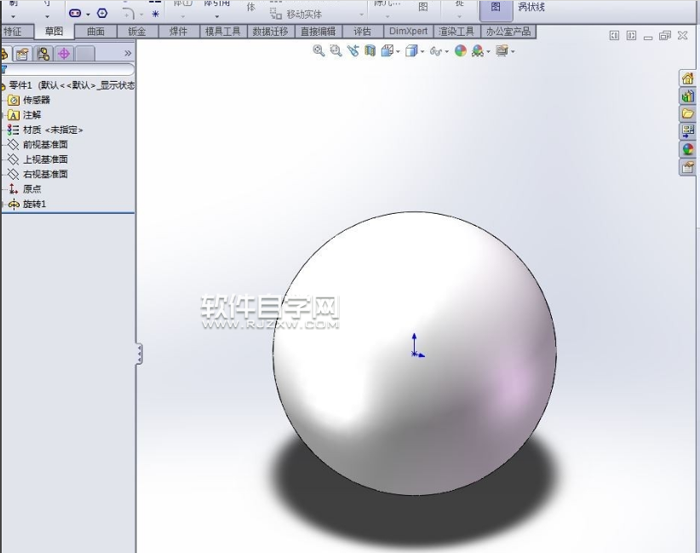Click the Previous View icon
Image resolution: width=700 pixels, height=553 pixels.
click(353, 51)
